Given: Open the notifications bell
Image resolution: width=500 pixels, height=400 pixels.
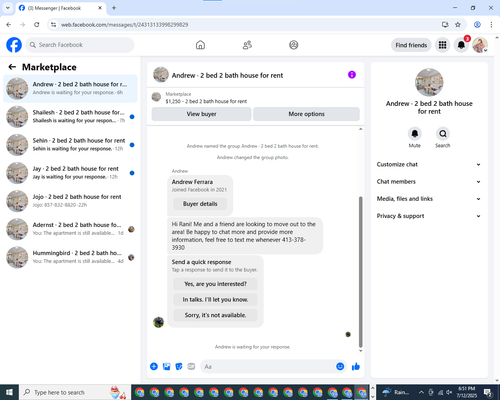Looking at the screenshot, I should click(x=461, y=45).
